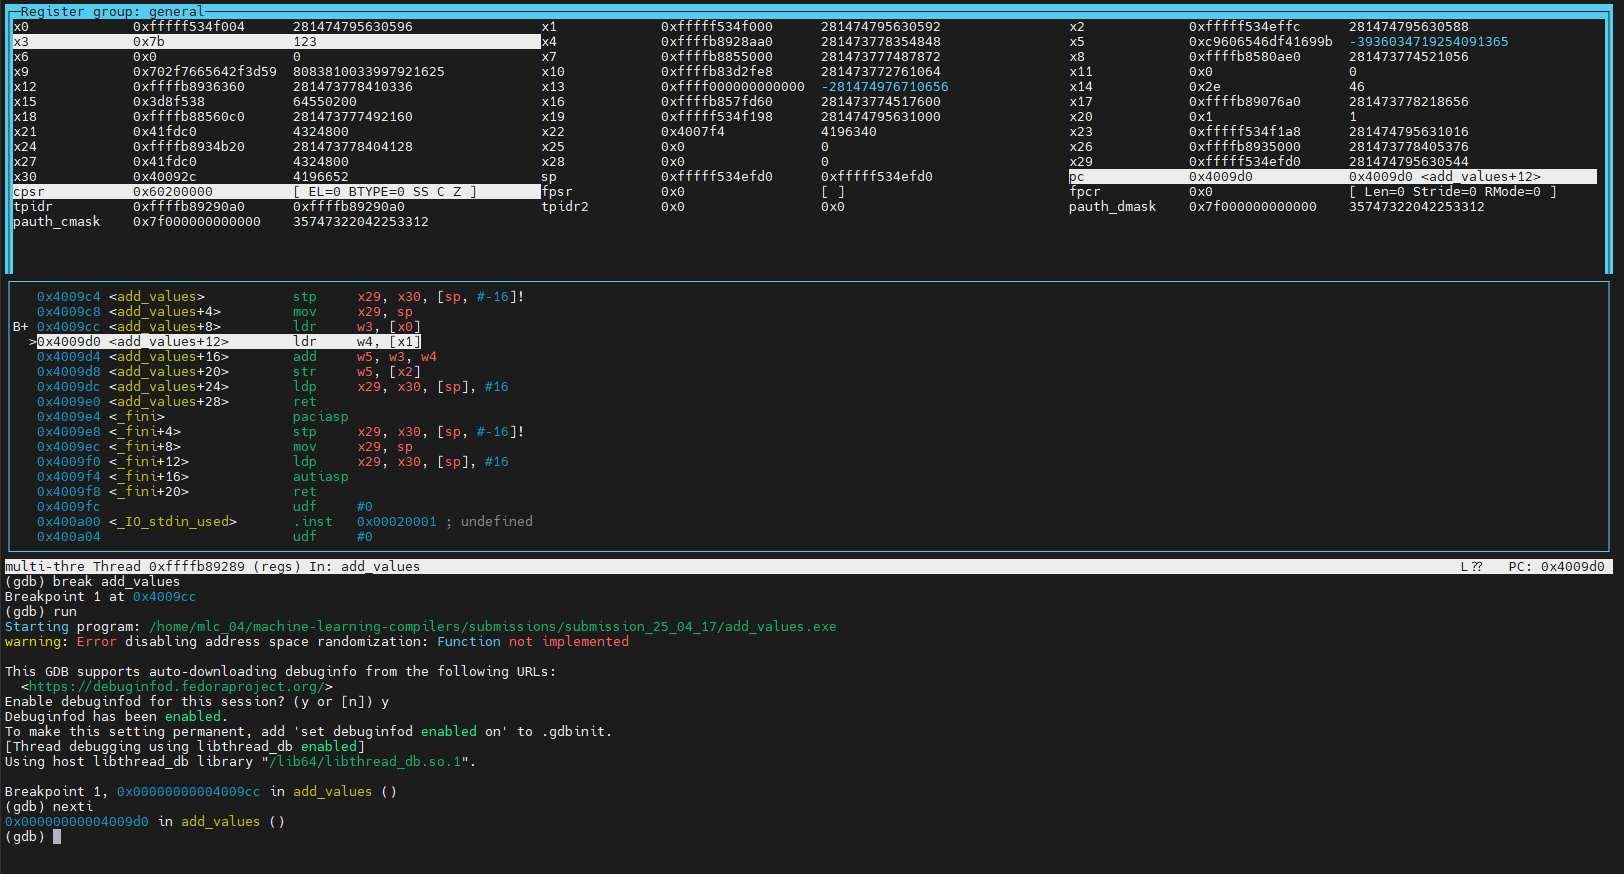Click the x5 register negative decimal value
1624x874 pixels.
click(1429, 42)
